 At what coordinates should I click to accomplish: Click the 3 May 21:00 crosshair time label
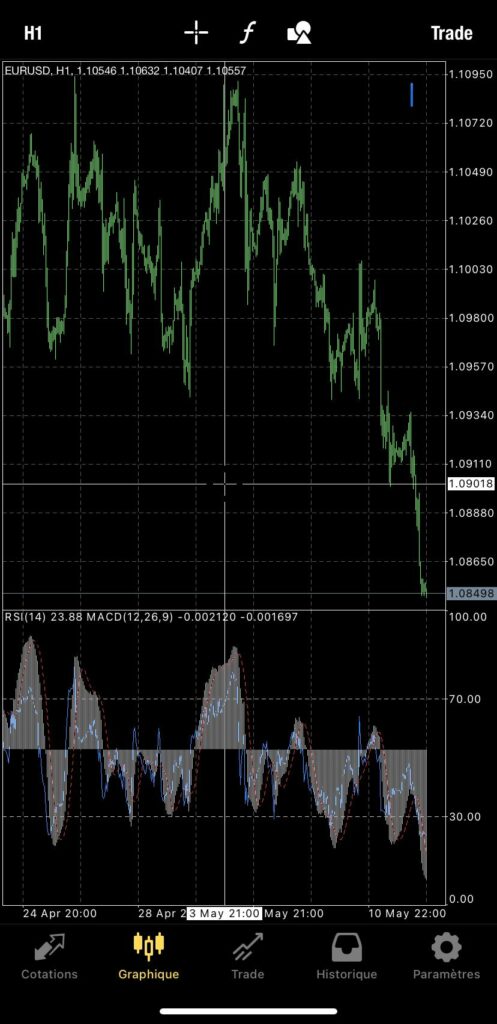[225, 913]
